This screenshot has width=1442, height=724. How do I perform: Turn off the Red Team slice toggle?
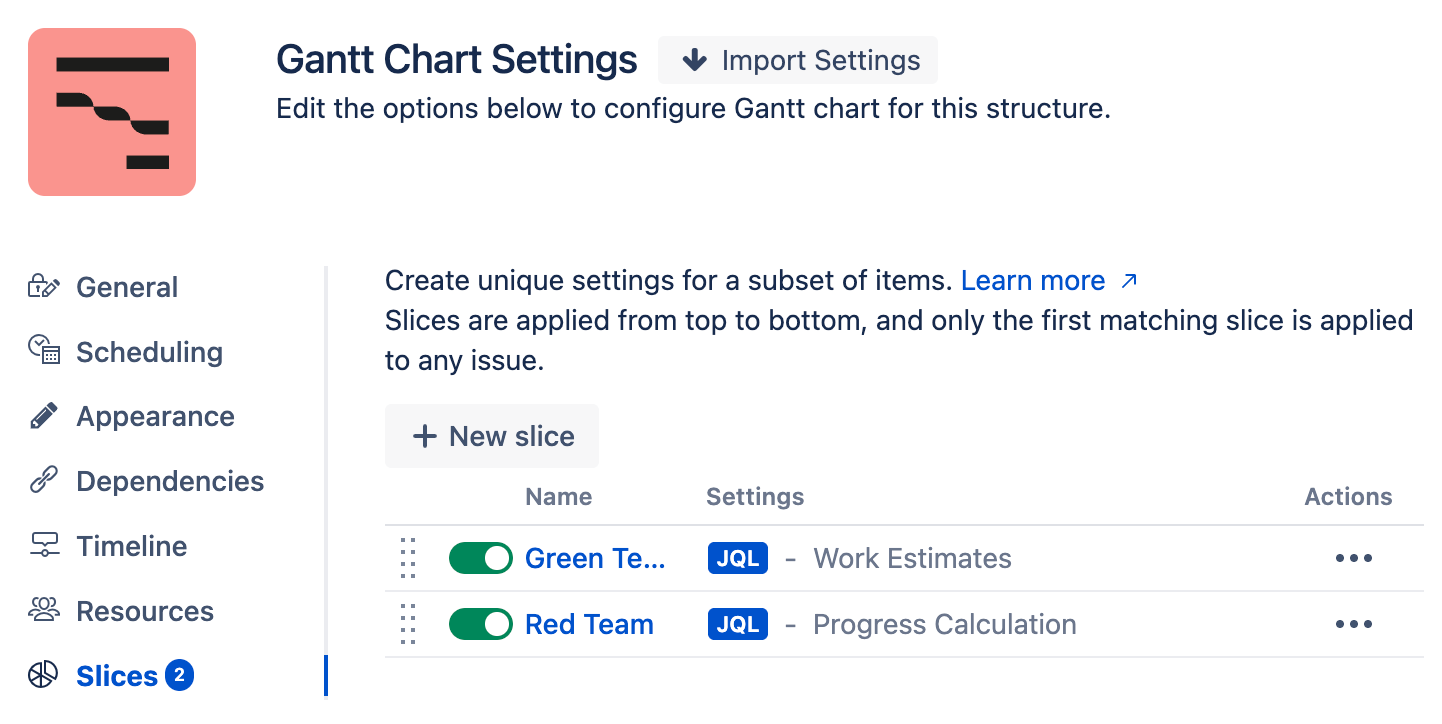(x=481, y=624)
